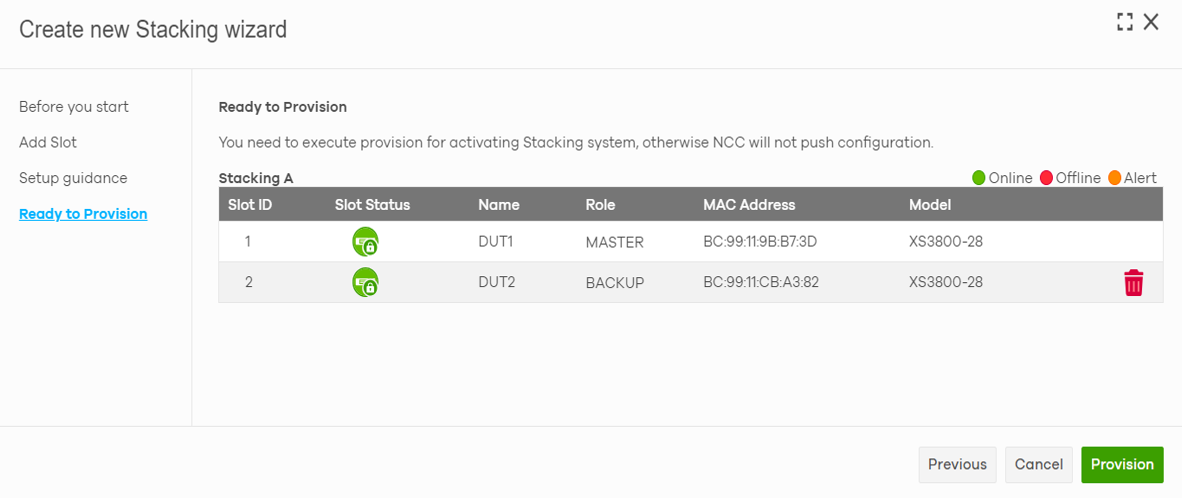Click the MAC address BC:99:11:CB:A3:82
Viewport: 1182px width, 498px height.
[761, 283]
